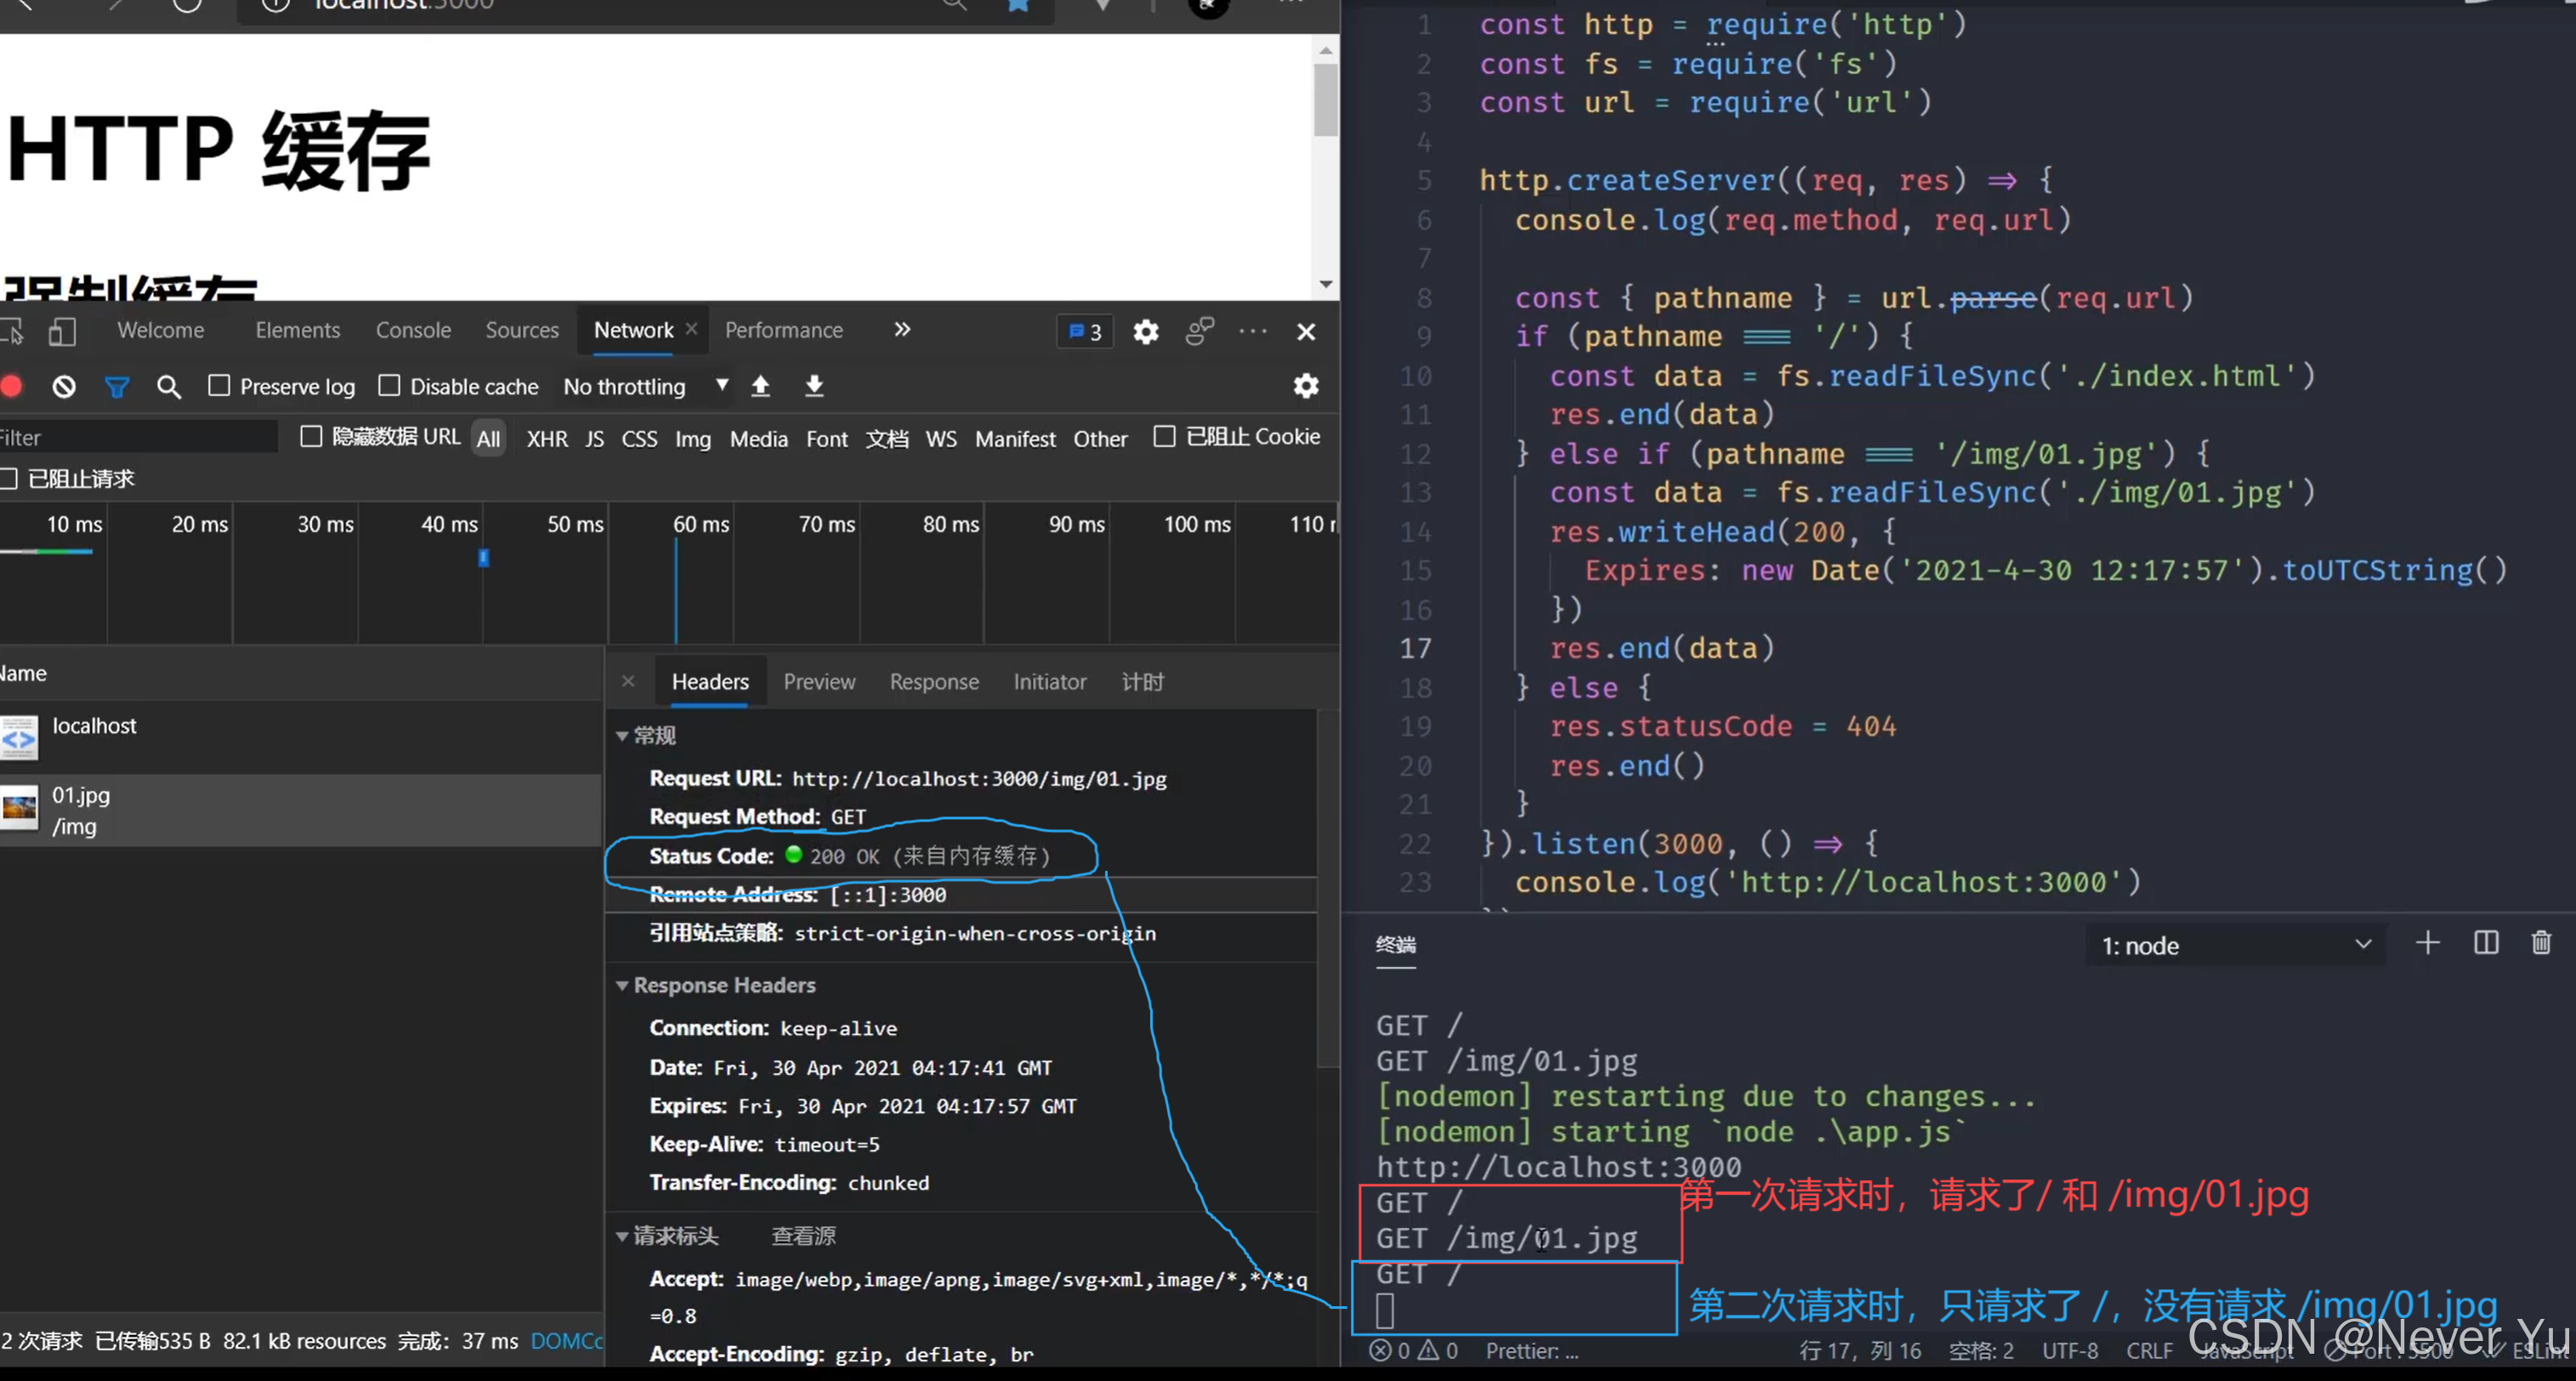
Task: Open DevTools settings gear icon
Action: (1146, 331)
